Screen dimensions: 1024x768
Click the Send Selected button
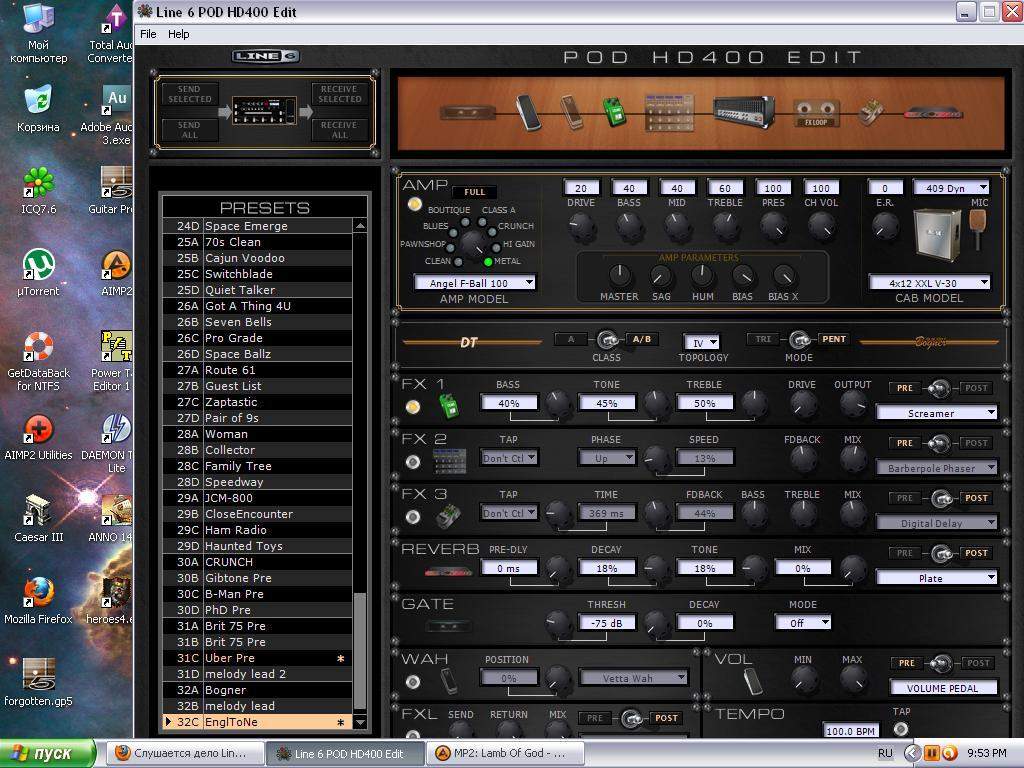click(190, 94)
